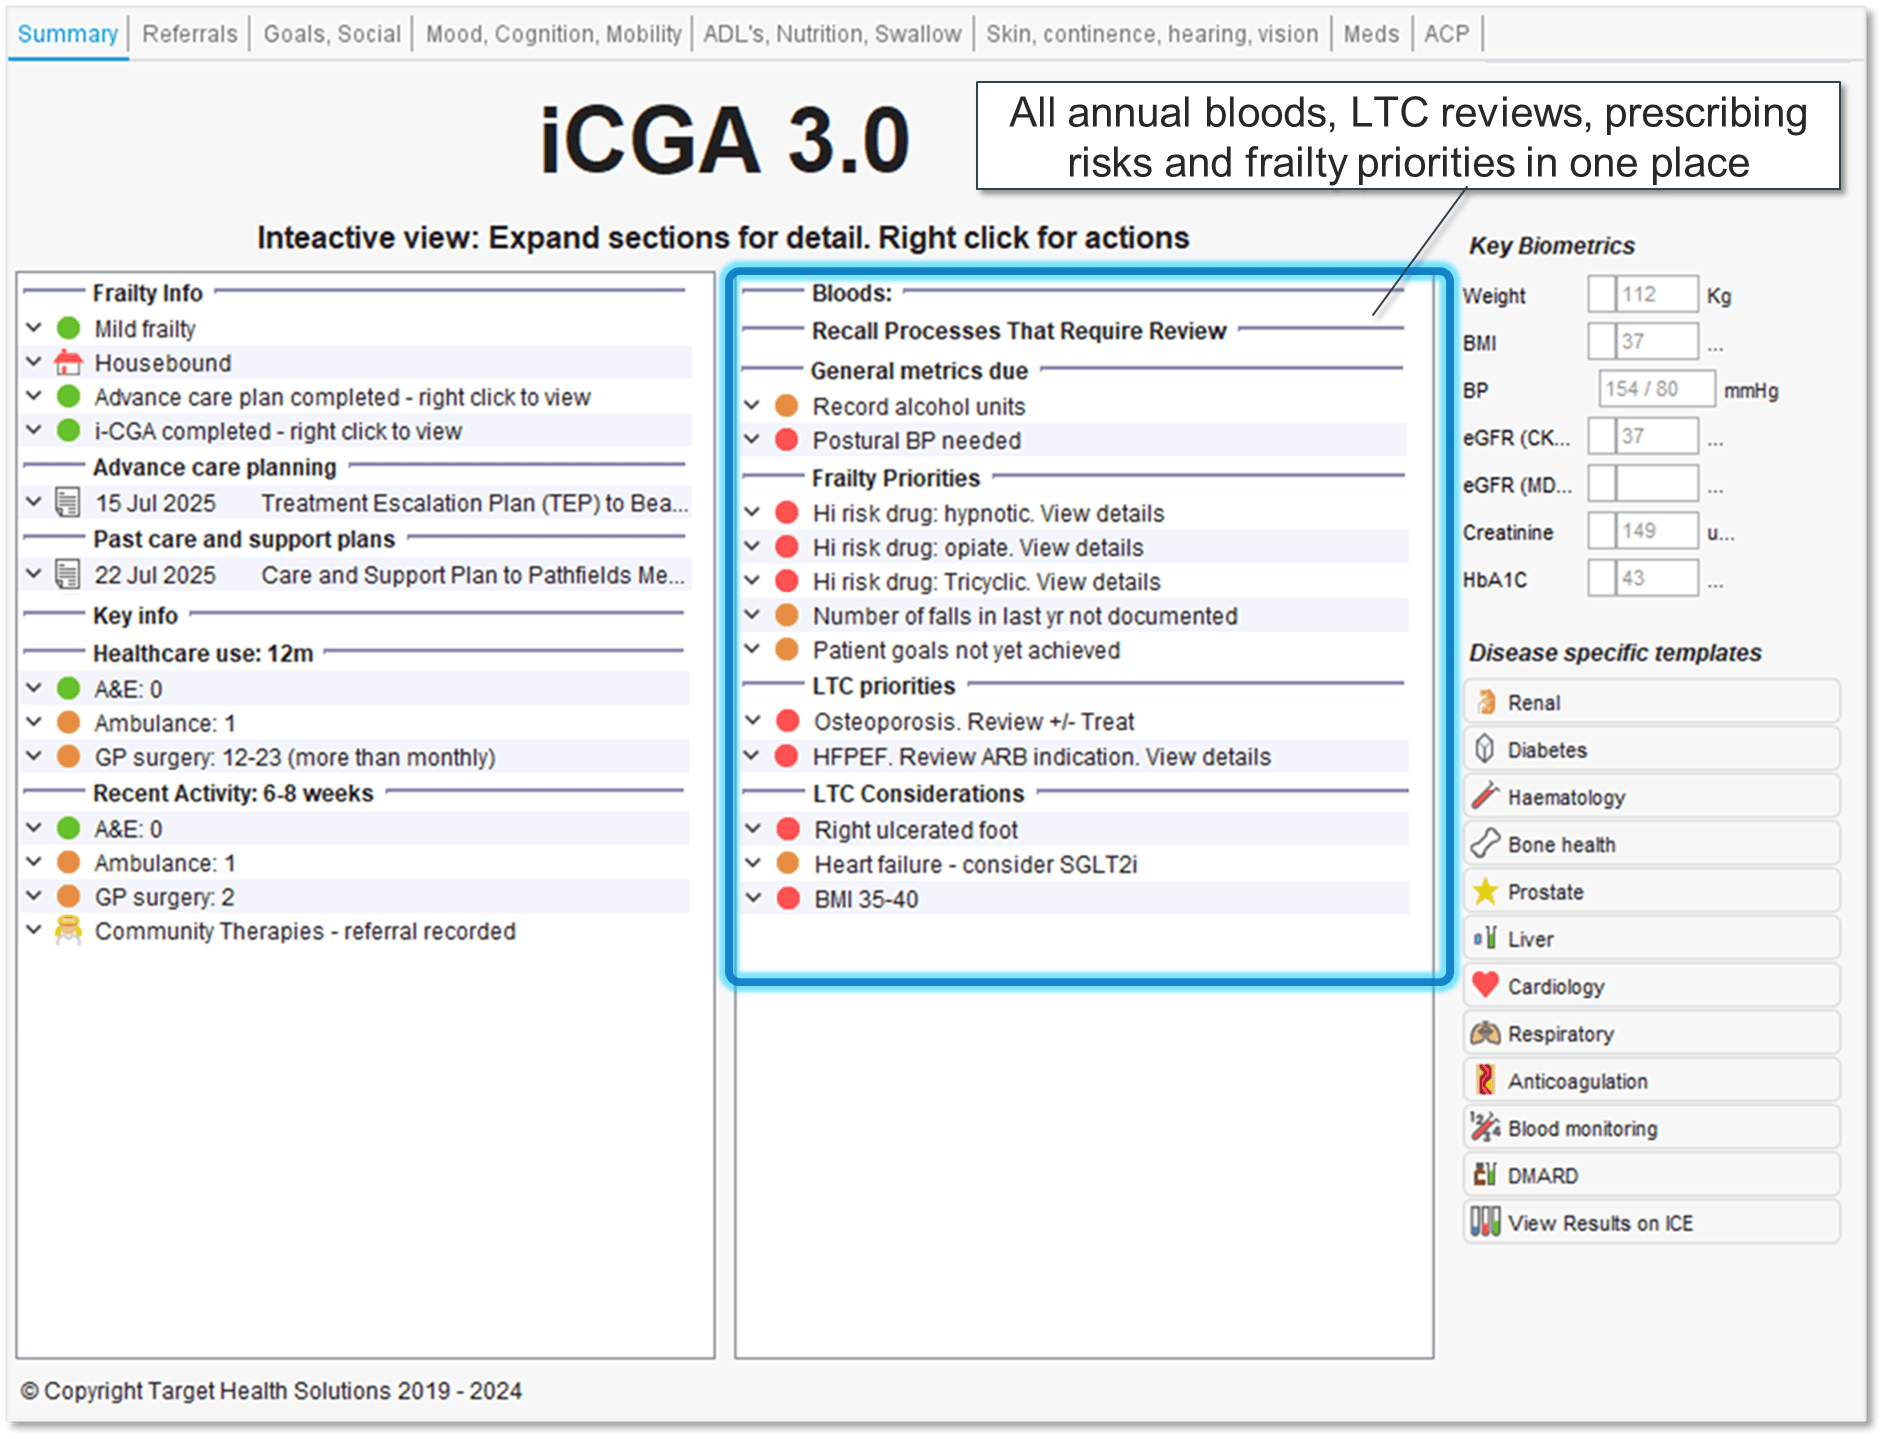1884x1439 pixels.
Task: Open the Bone health template icon
Action: click(x=1486, y=844)
